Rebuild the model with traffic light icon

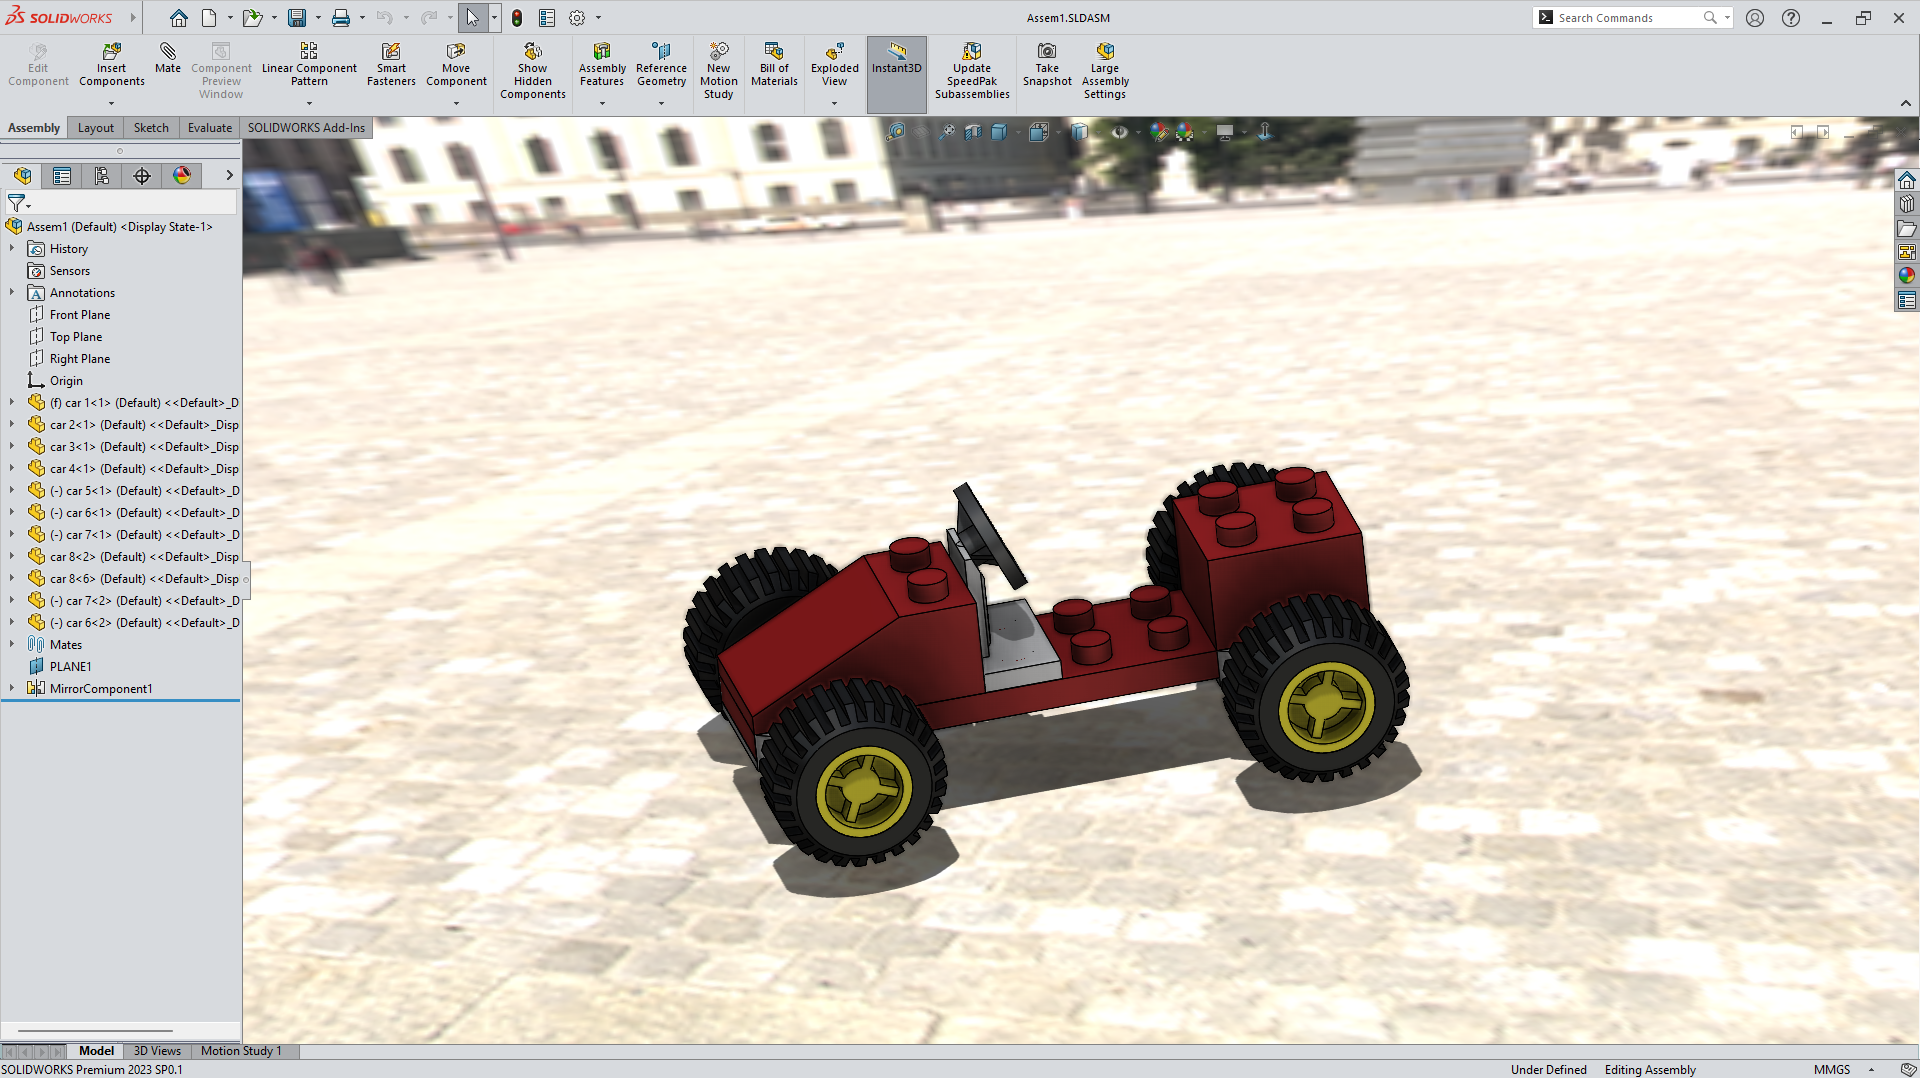(517, 18)
